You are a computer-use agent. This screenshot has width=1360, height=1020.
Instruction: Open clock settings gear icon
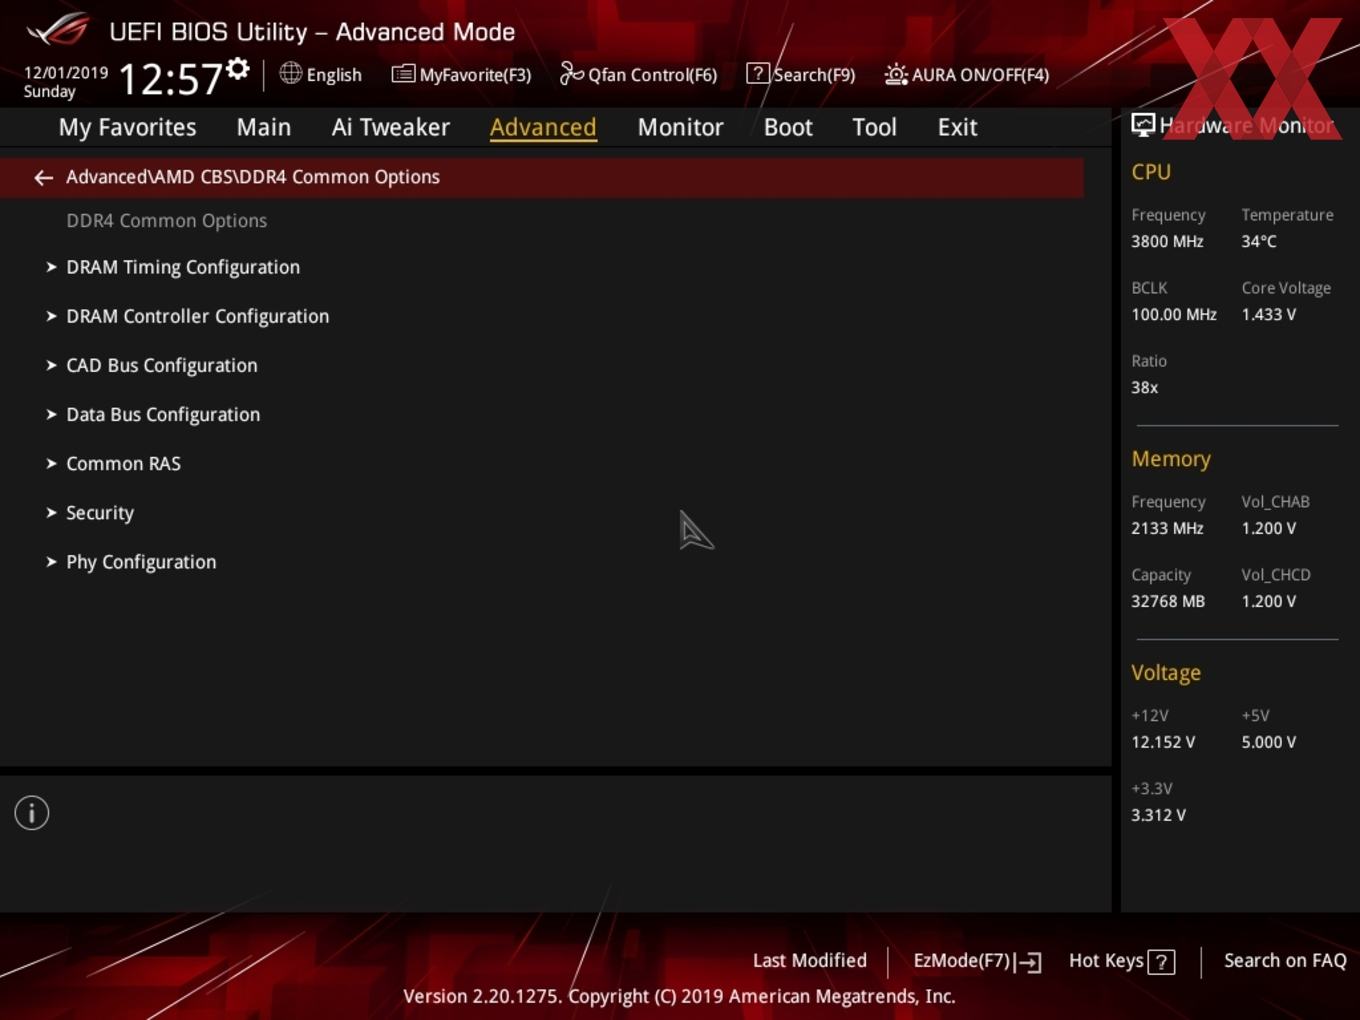click(238, 69)
